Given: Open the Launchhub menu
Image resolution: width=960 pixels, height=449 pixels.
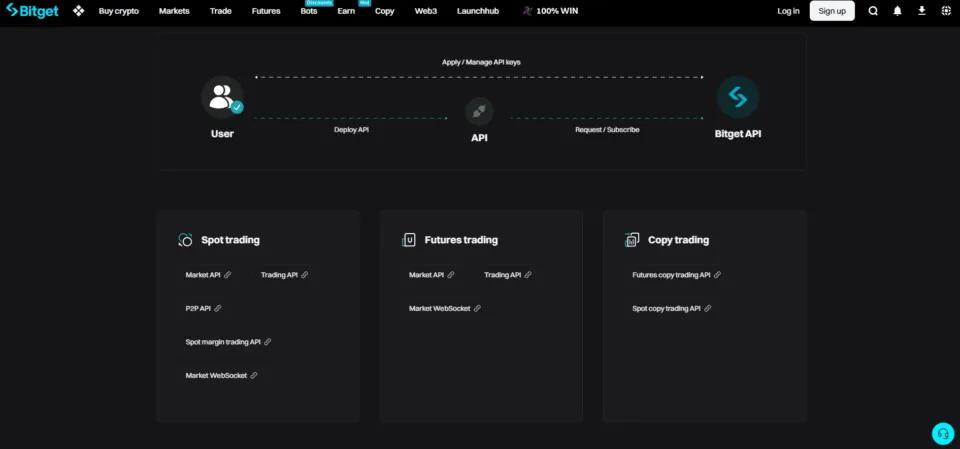Looking at the screenshot, I should click(x=478, y=11).
